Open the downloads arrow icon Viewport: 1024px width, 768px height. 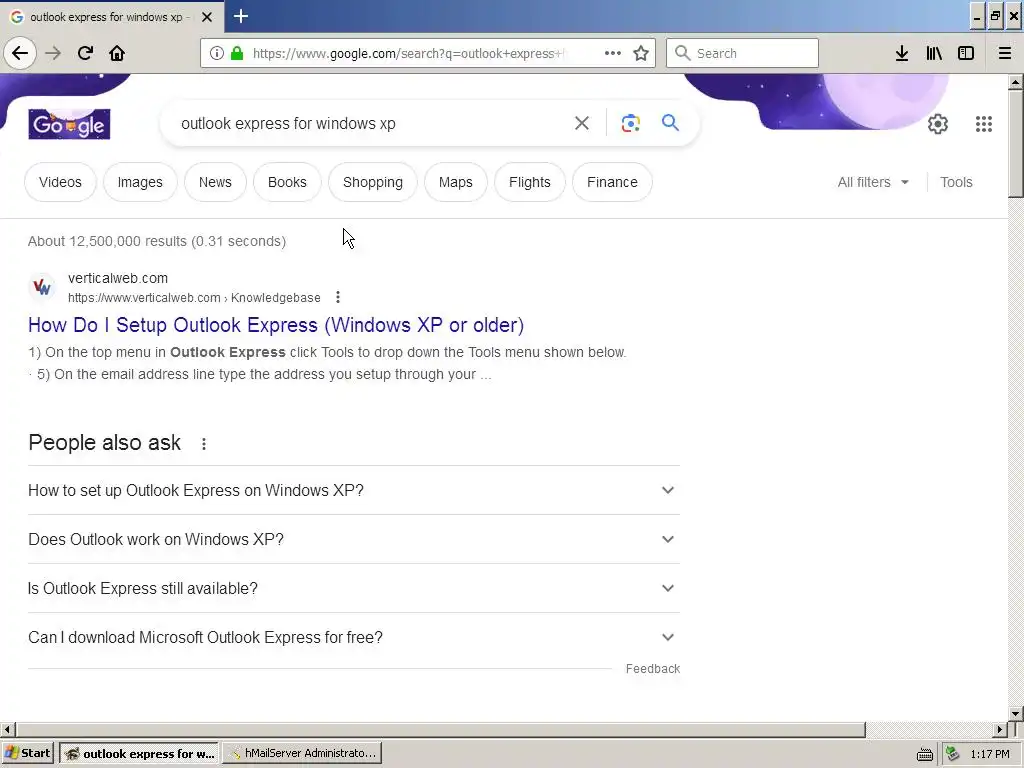point(902,53)
